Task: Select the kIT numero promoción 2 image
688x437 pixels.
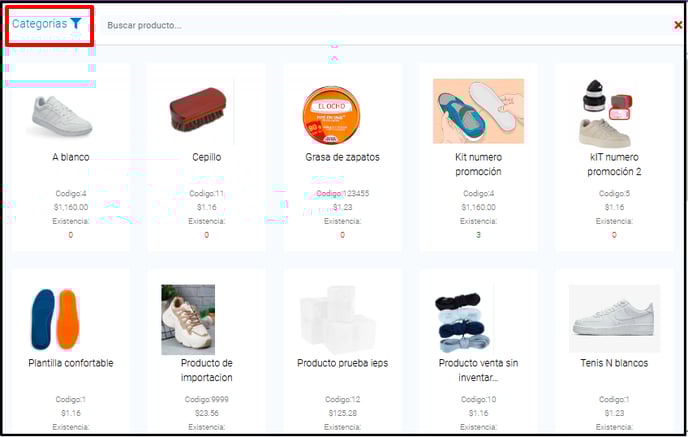Action: pyautogui.click(x=607, y=114)
